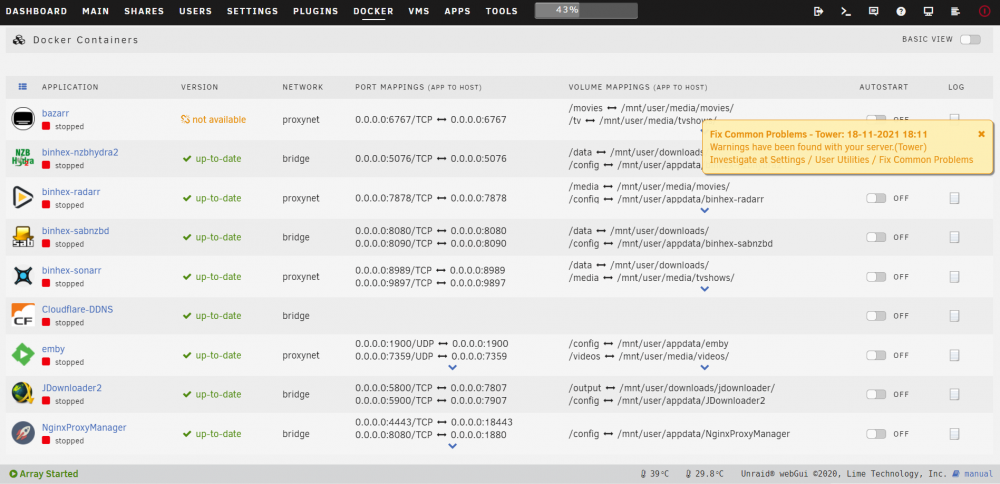
Task: Open the Tools menu
Action: (x=502, y=11)
